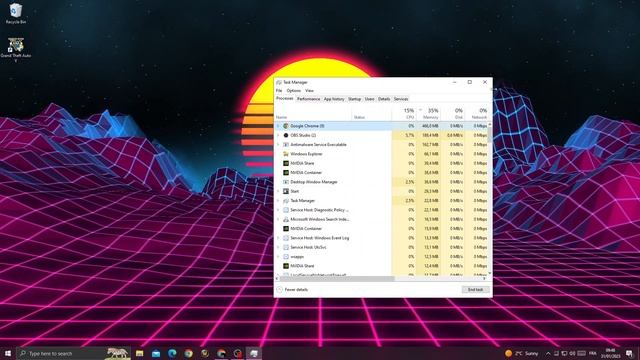640x360 pixels.
Task: Expand Service Host: Diagnostic Policy row
Action: click(278, 210)
